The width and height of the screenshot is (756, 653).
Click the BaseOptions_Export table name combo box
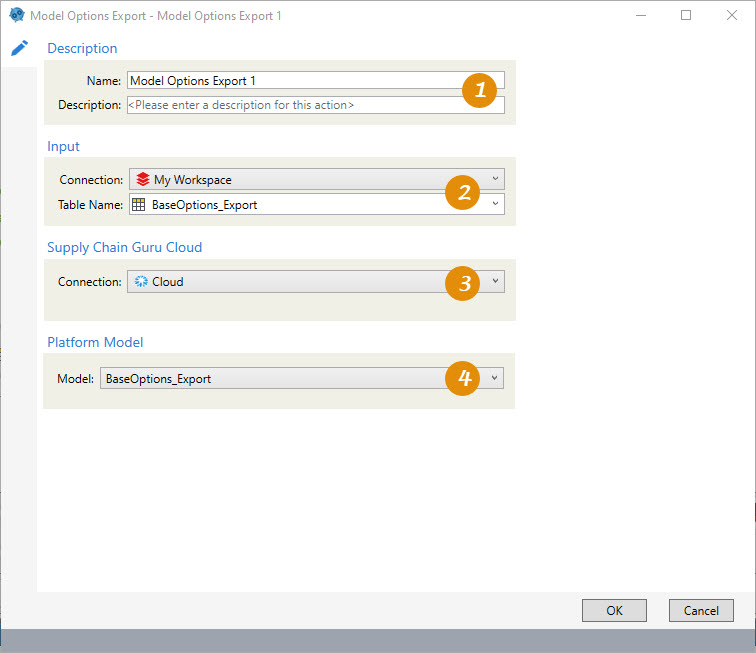[317, 204]
